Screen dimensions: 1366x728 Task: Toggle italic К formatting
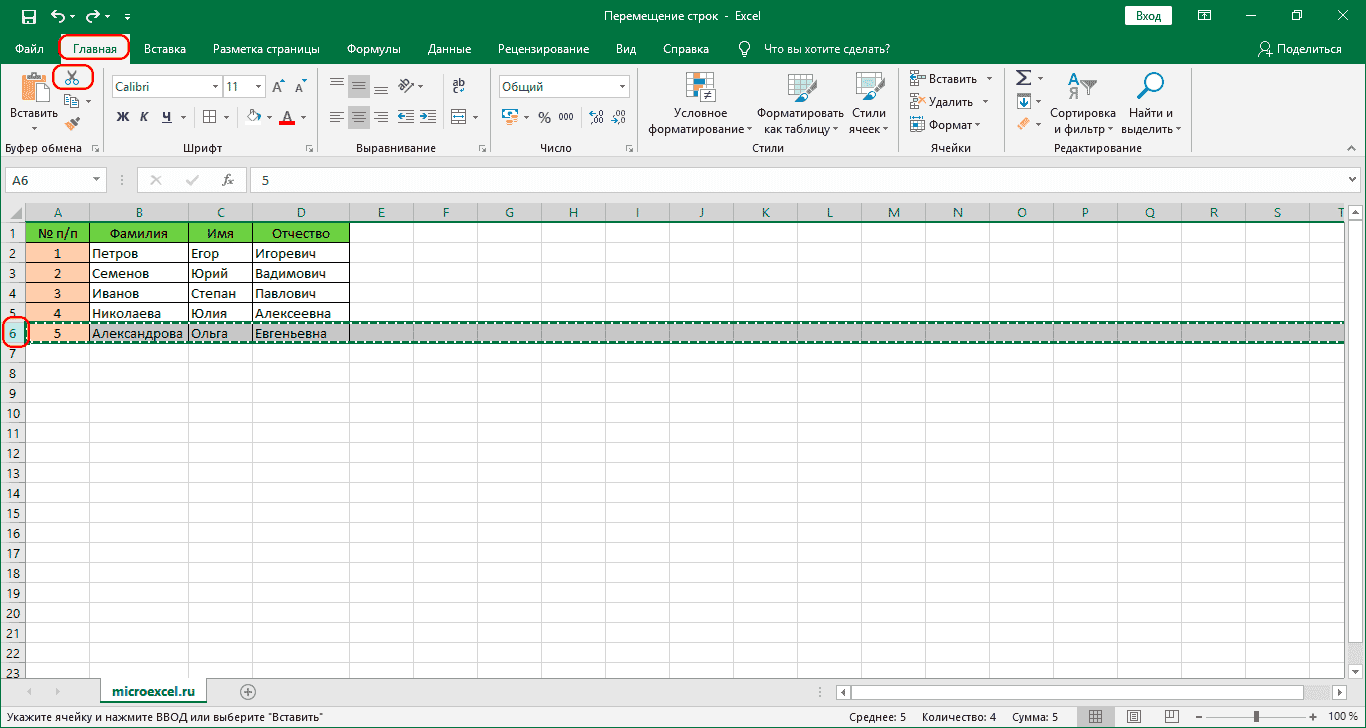[x=145, y=117]
